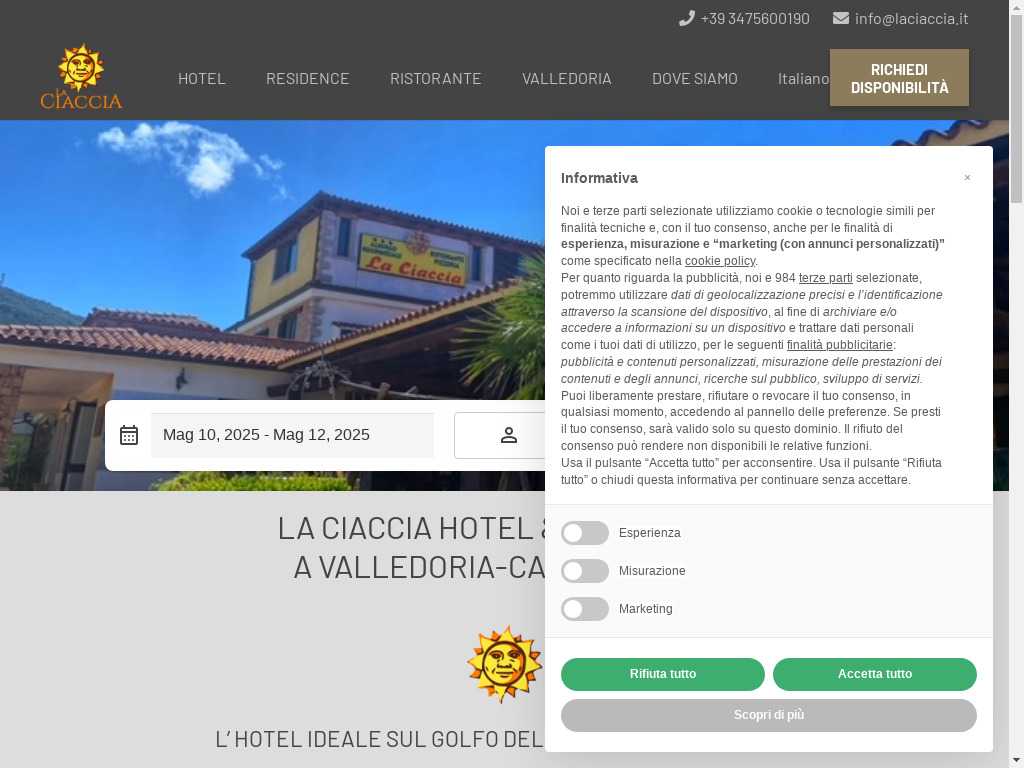Click the phone icon in header

[686, 18]
